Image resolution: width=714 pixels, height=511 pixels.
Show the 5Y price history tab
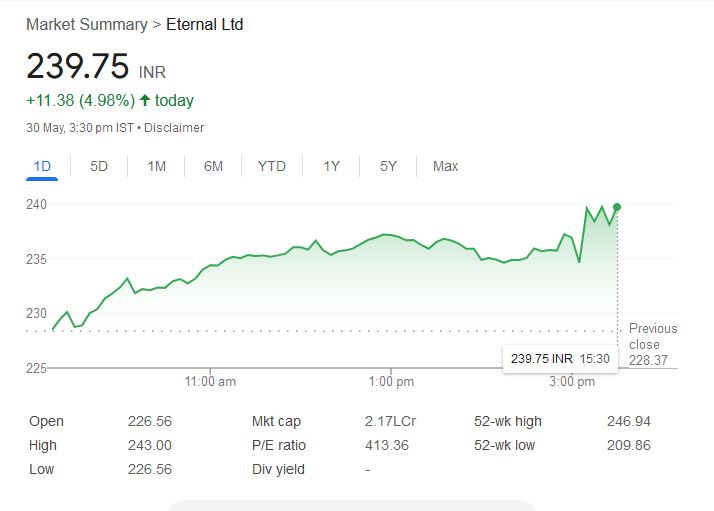(x=388, y=166)
